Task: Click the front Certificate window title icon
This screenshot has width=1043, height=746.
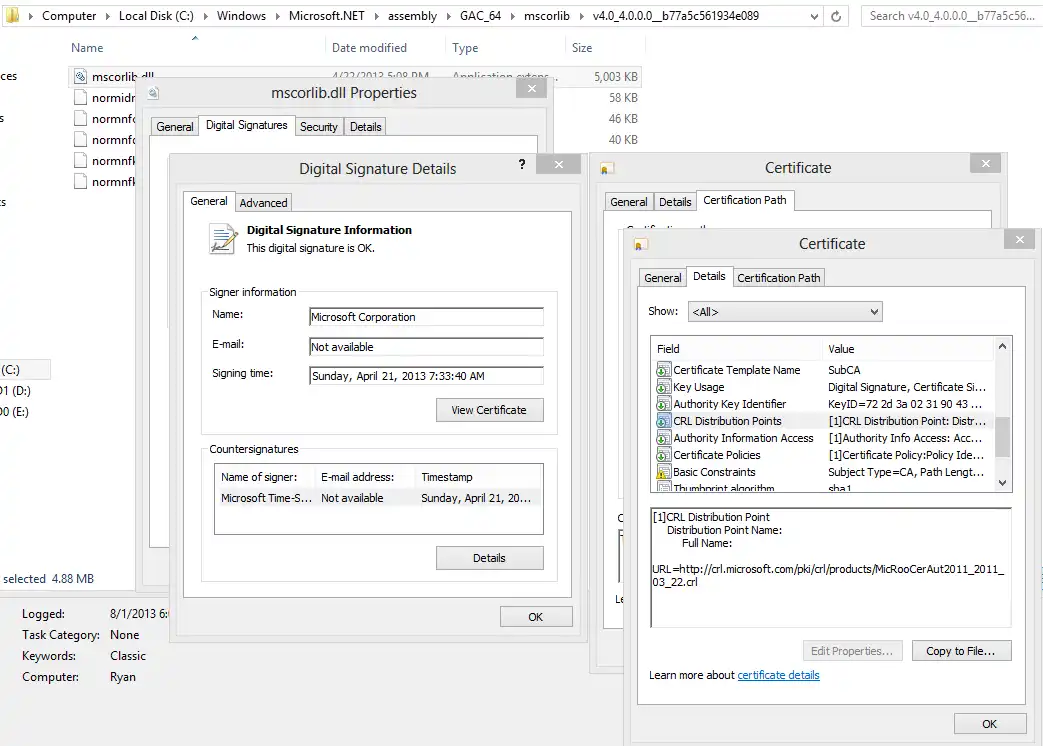Action: pyautogui.click(x=640, y=245)
